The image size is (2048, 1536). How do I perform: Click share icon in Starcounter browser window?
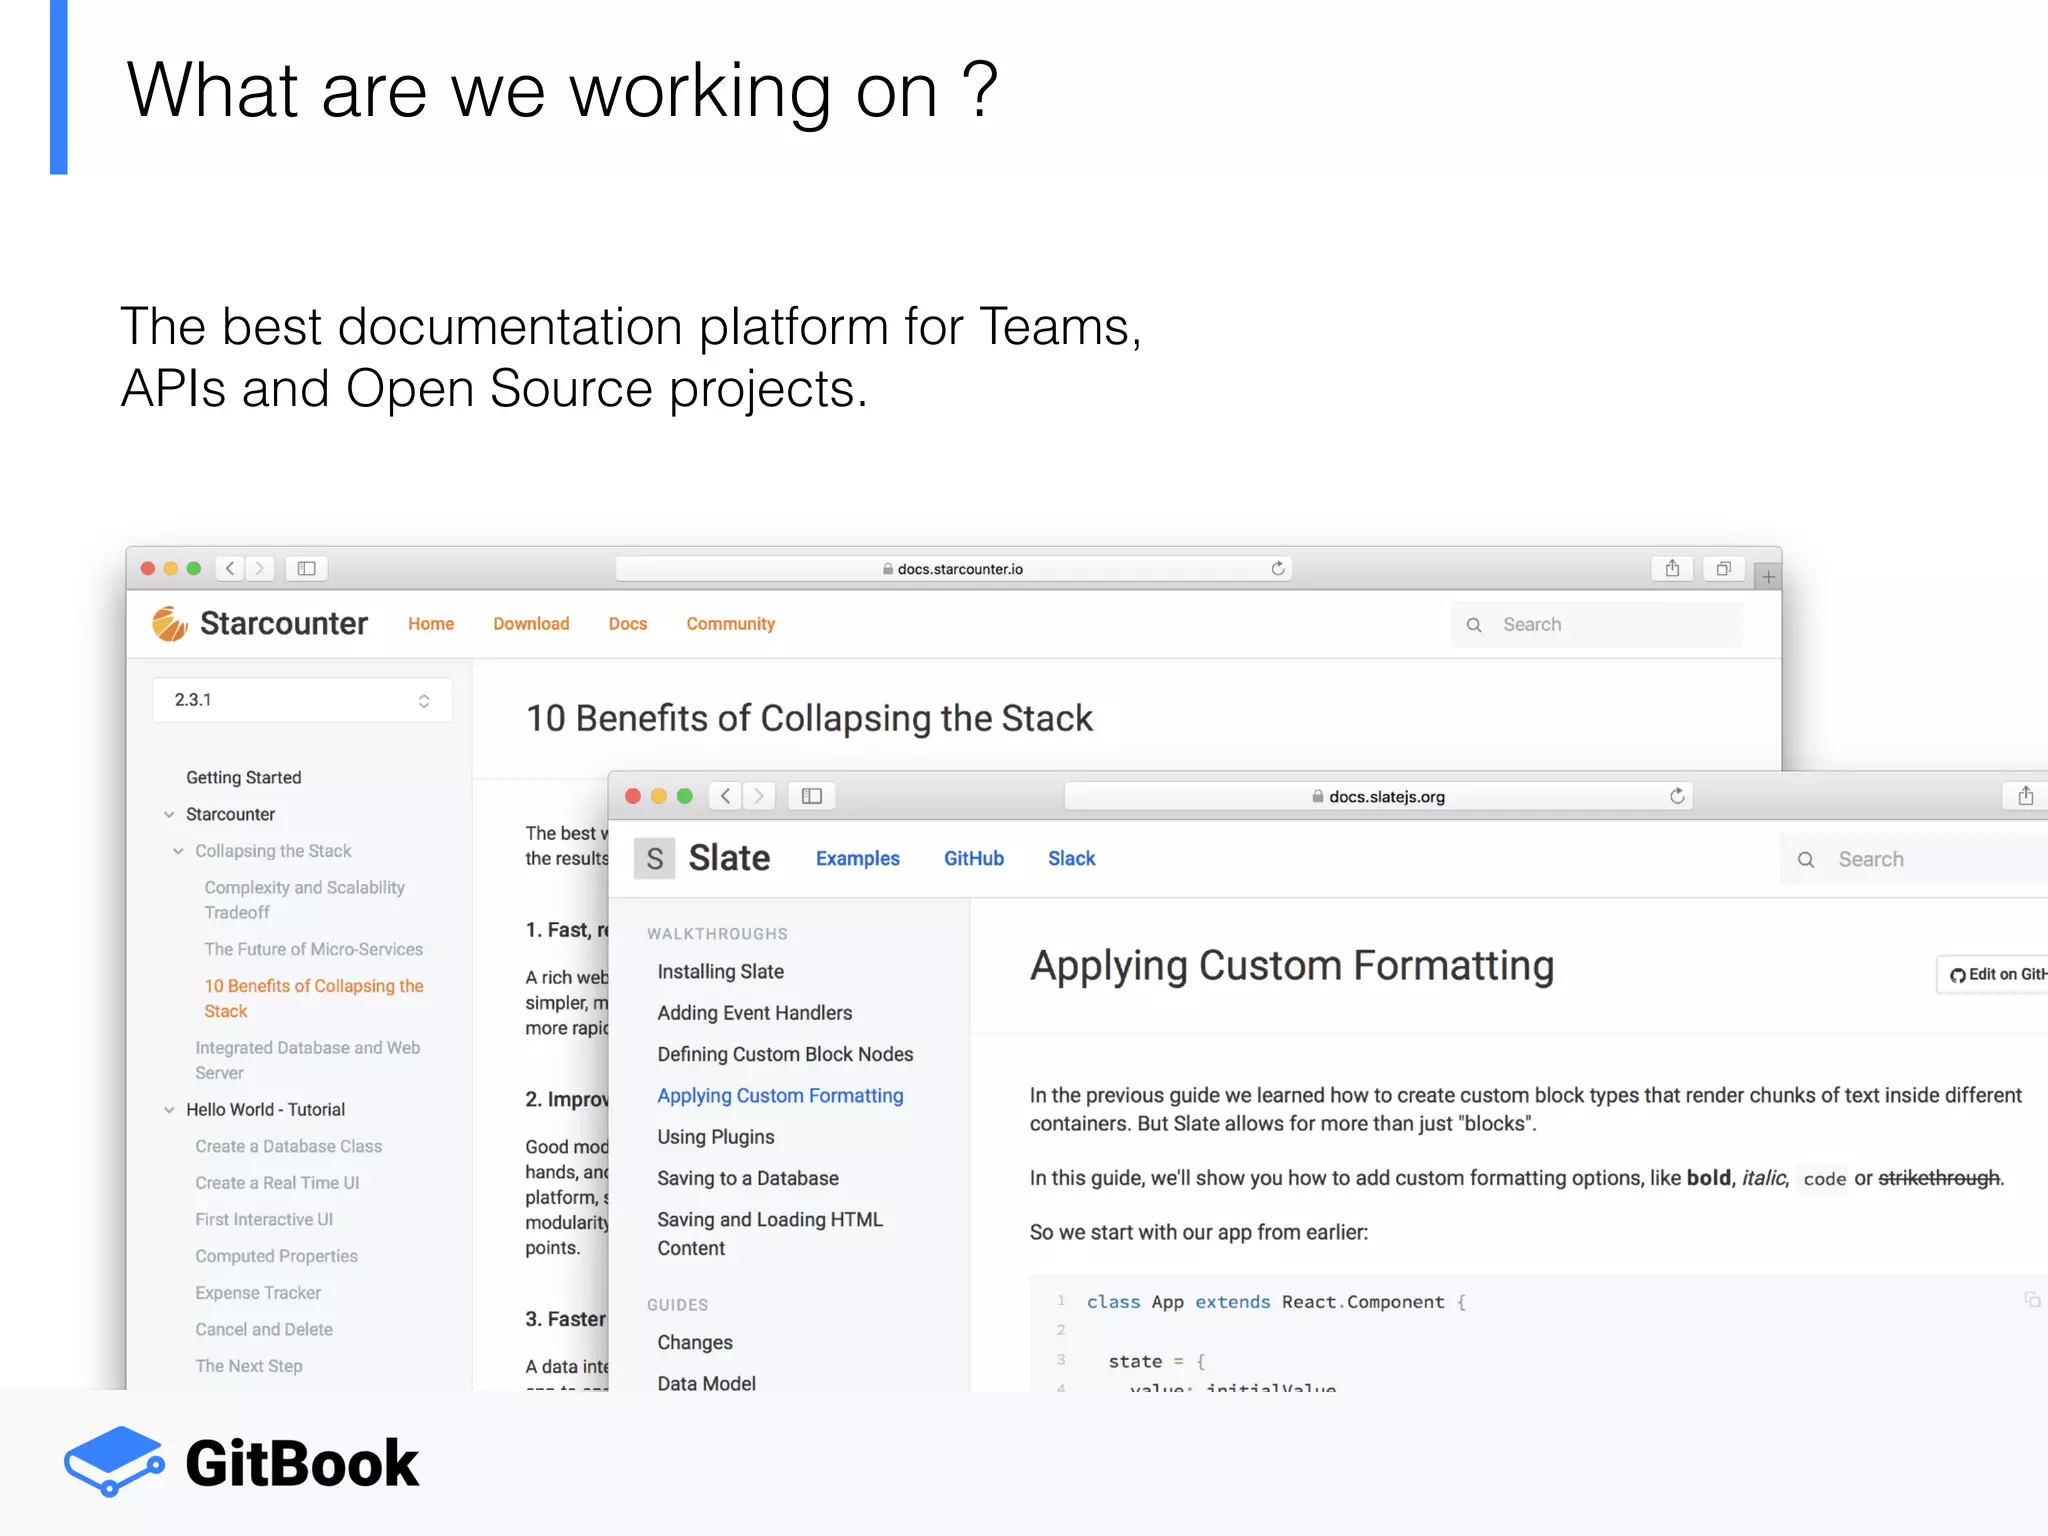tap(1672, 568)
